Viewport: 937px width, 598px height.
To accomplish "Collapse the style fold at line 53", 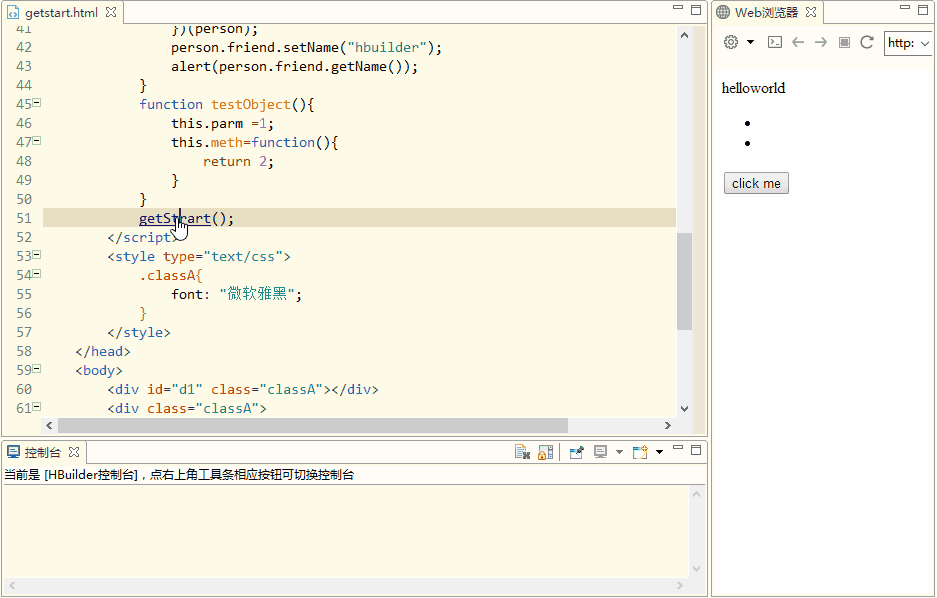I will 37,255.
